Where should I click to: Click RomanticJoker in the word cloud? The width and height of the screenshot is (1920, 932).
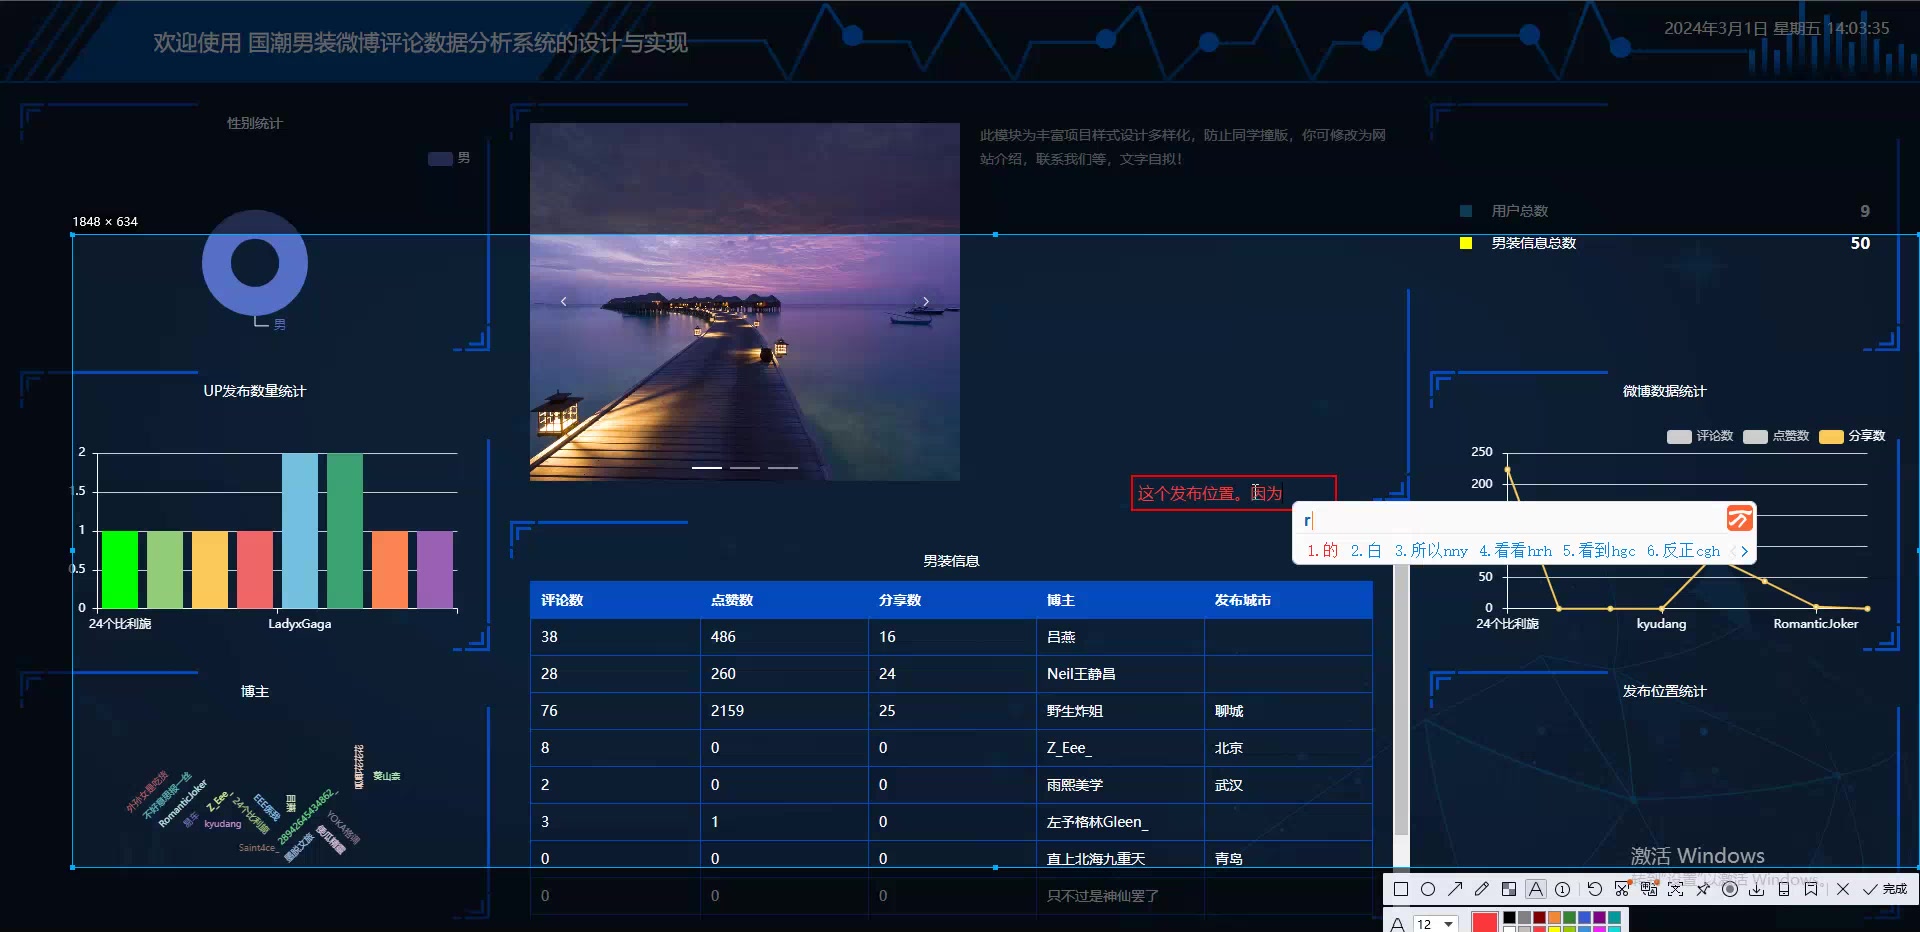tap(182, 803)
